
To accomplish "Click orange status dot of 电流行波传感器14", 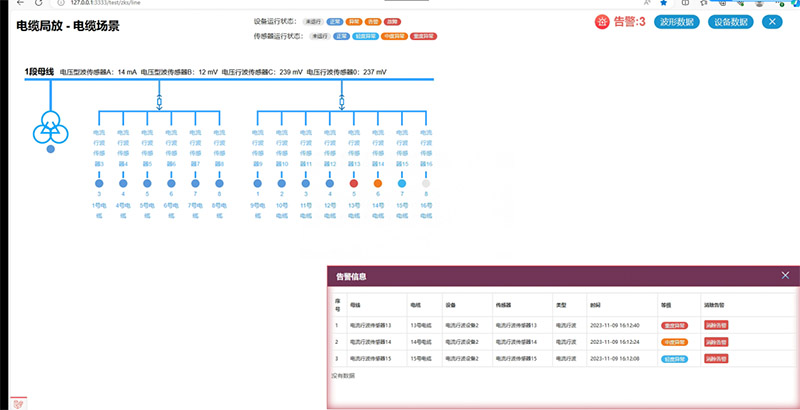I will (378, 184).
